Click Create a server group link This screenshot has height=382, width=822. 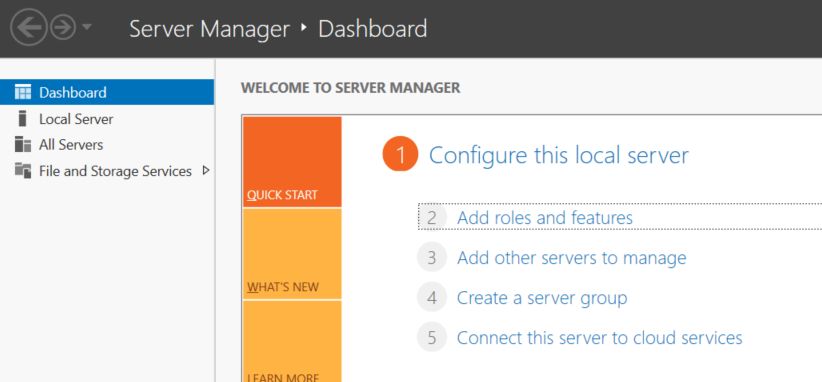tap(542, 298)
